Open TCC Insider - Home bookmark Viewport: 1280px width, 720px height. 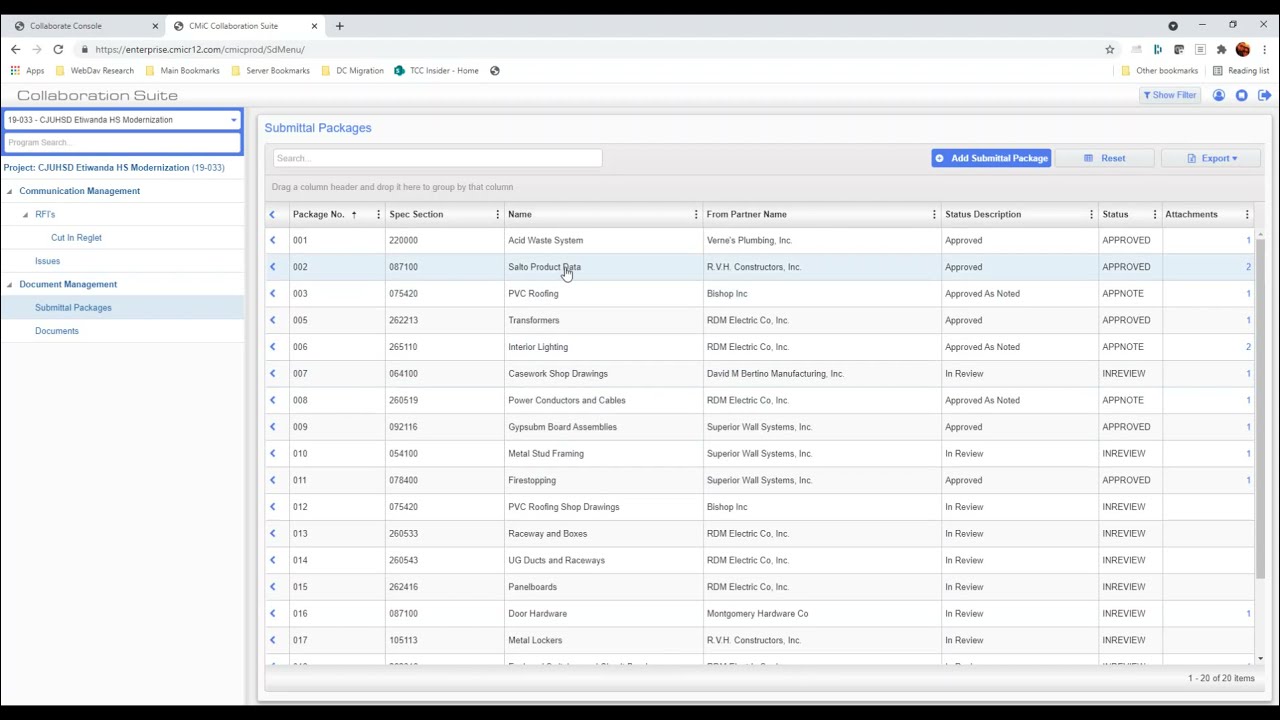tap(436, 71)
